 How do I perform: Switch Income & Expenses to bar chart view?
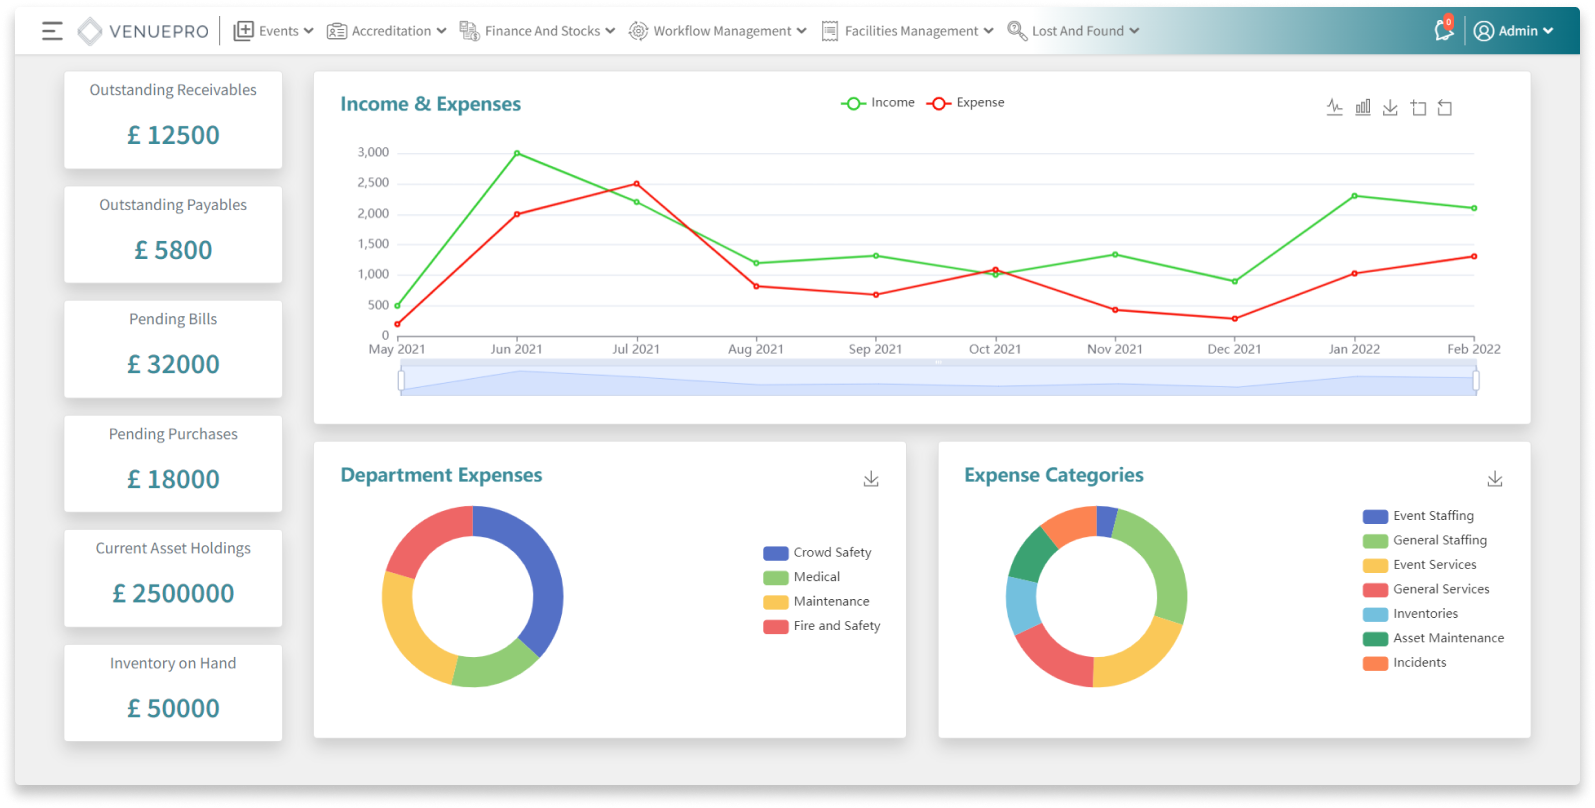(1362, 107)
